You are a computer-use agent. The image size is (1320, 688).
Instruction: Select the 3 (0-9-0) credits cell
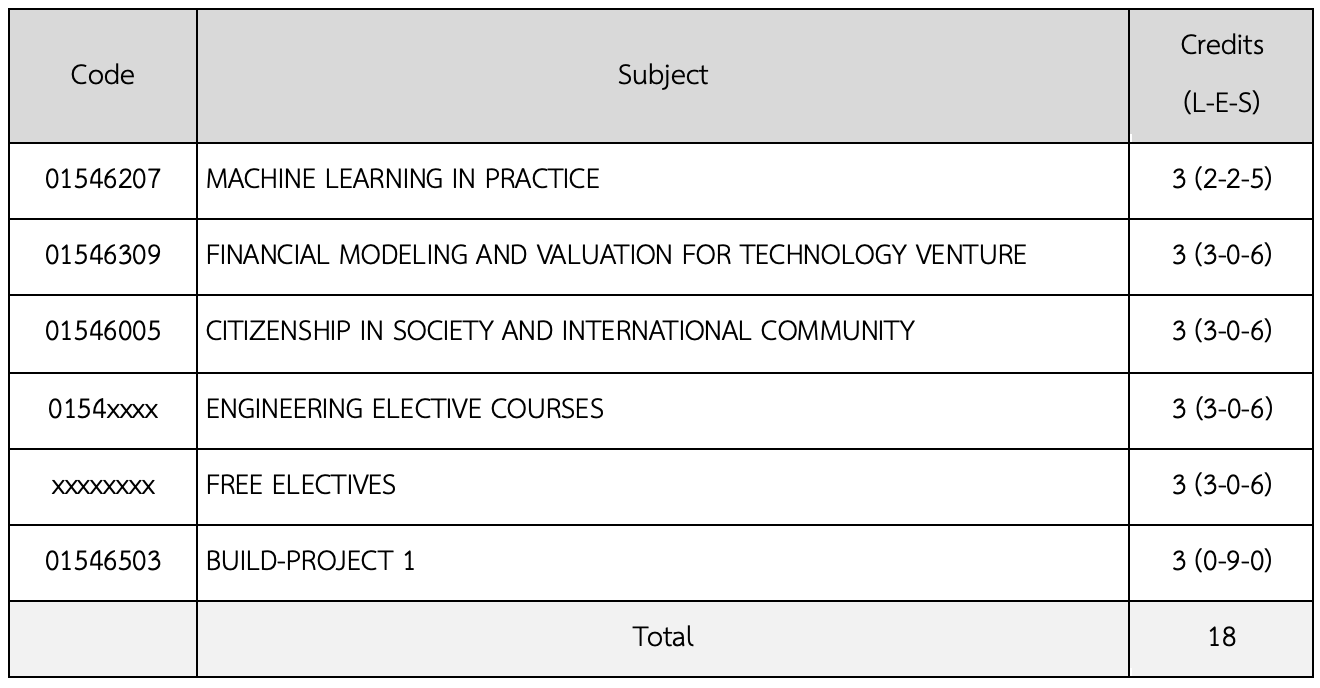pyautogui.click(x=1221, y=561)
